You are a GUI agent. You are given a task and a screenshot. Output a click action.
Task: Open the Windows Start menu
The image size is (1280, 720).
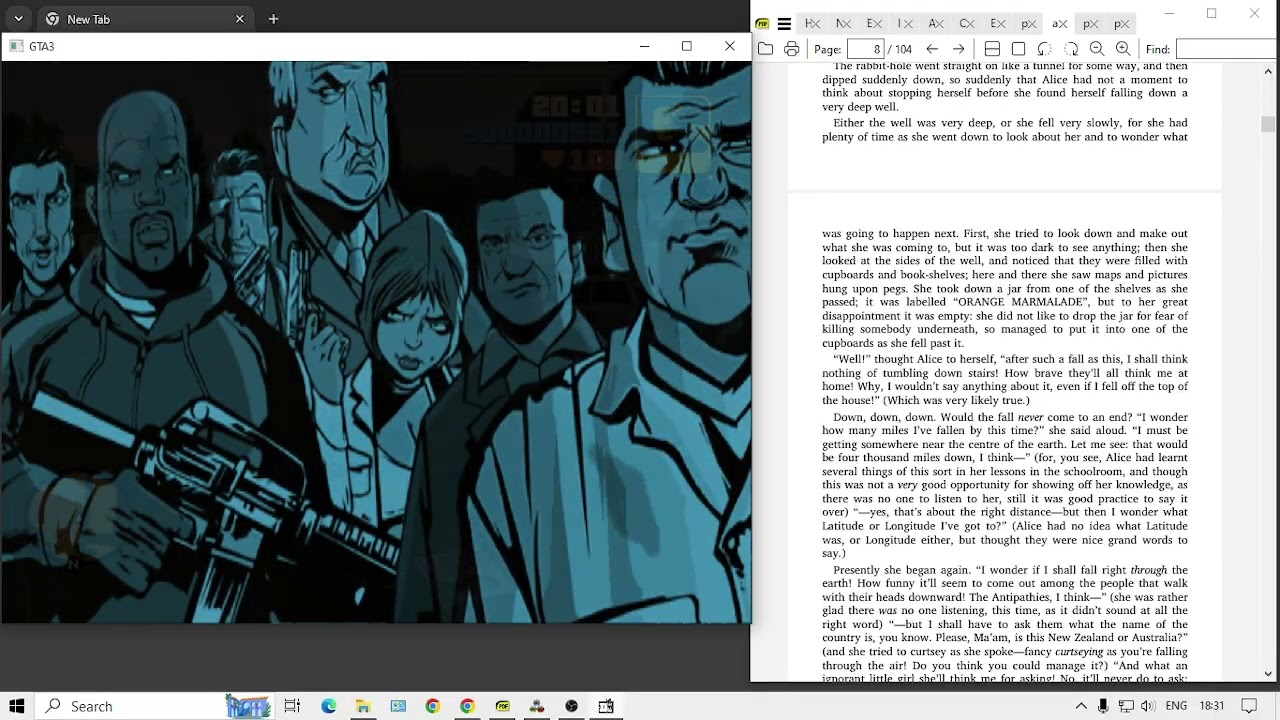point(17,706)
